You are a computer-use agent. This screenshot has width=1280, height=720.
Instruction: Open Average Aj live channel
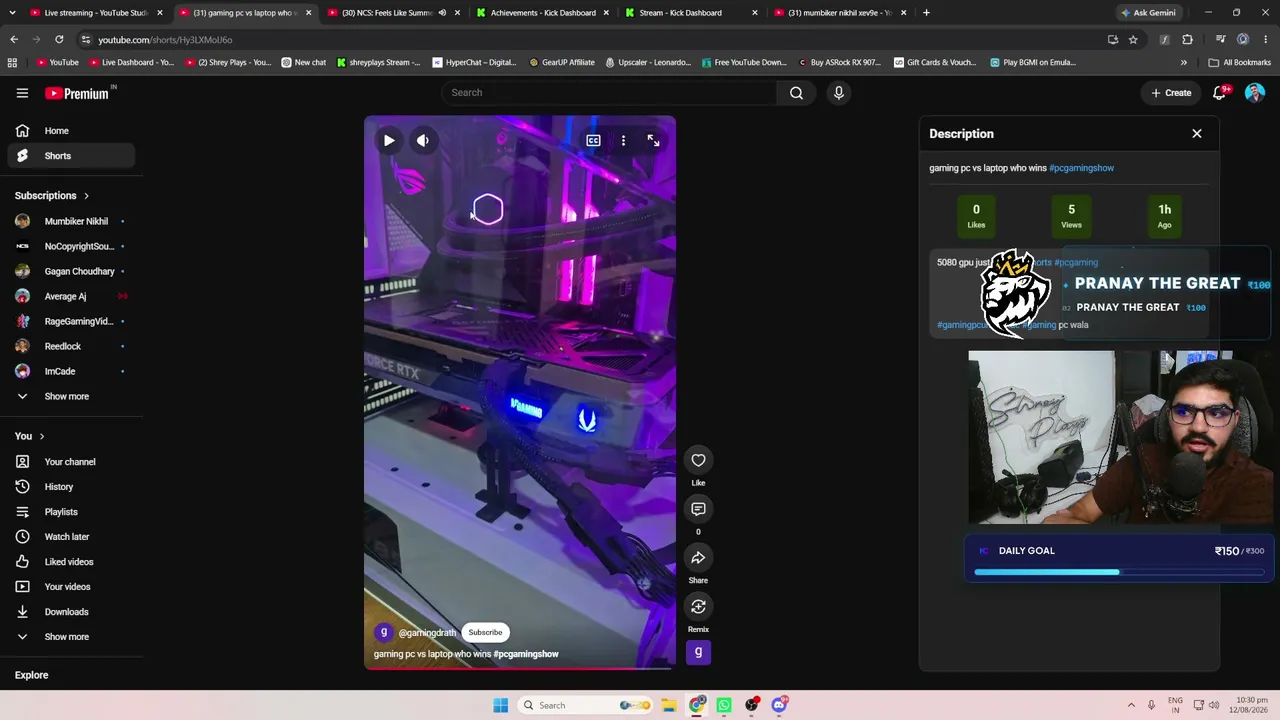click(x=71, y=296)
